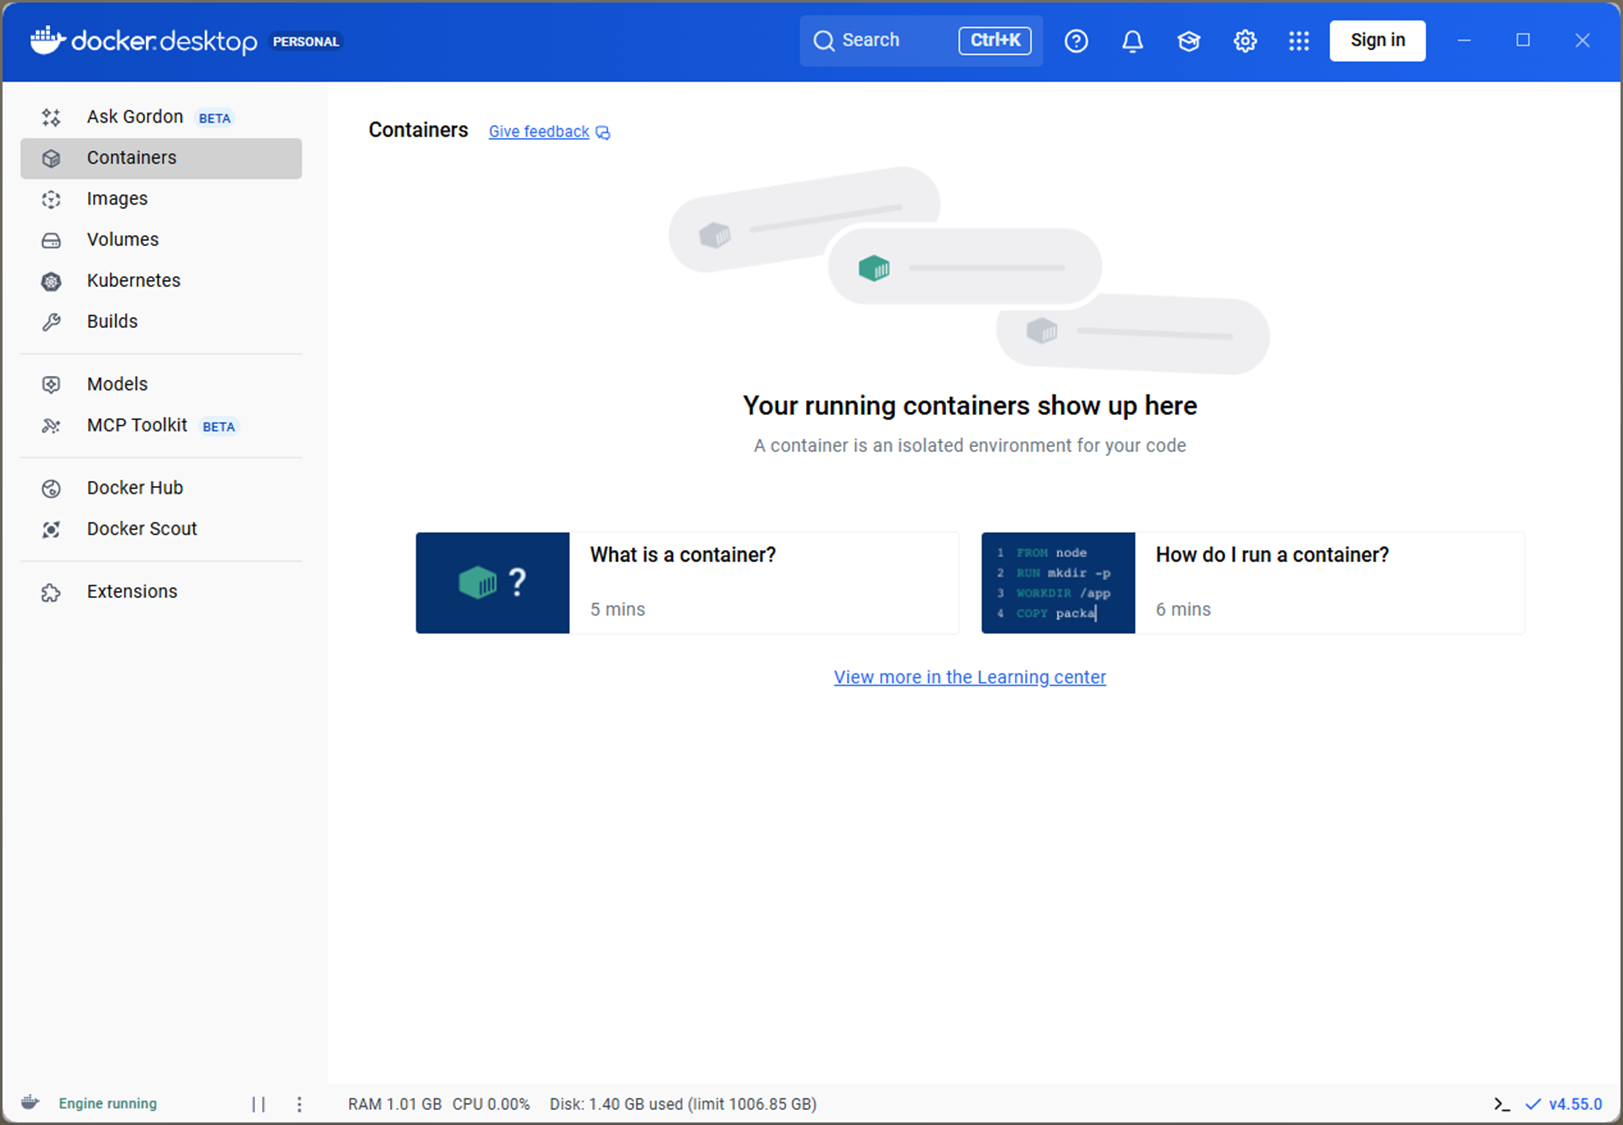Image resolution: width=1623 pixels, height=1125 pixels.
Task: Open the Builds section
Action: click(x=161, y=322)
